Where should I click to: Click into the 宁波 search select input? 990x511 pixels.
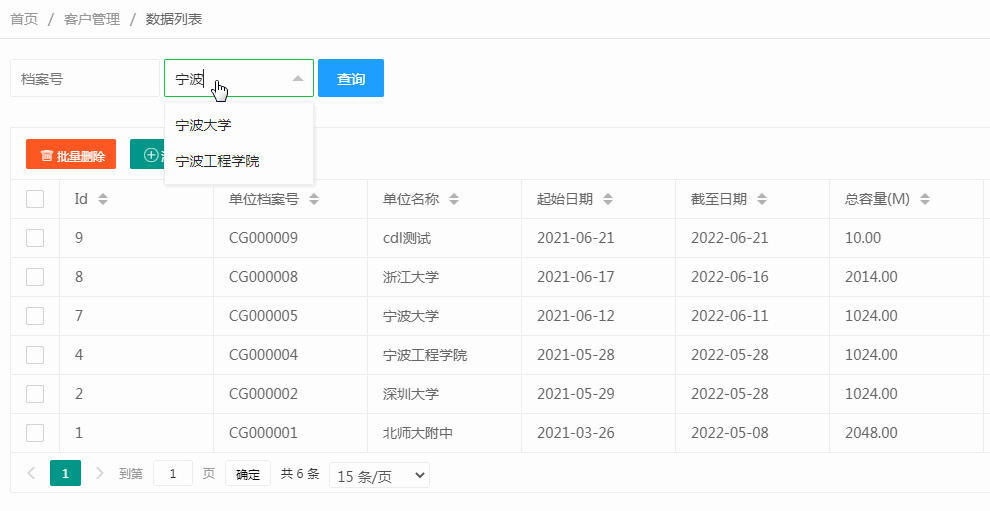(x=239, y=78)
